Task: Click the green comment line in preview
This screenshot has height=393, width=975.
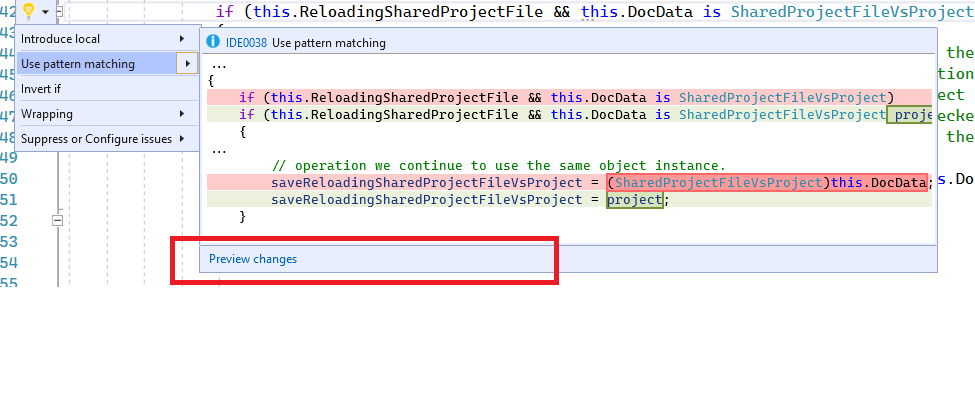Action: pos(499,166)
